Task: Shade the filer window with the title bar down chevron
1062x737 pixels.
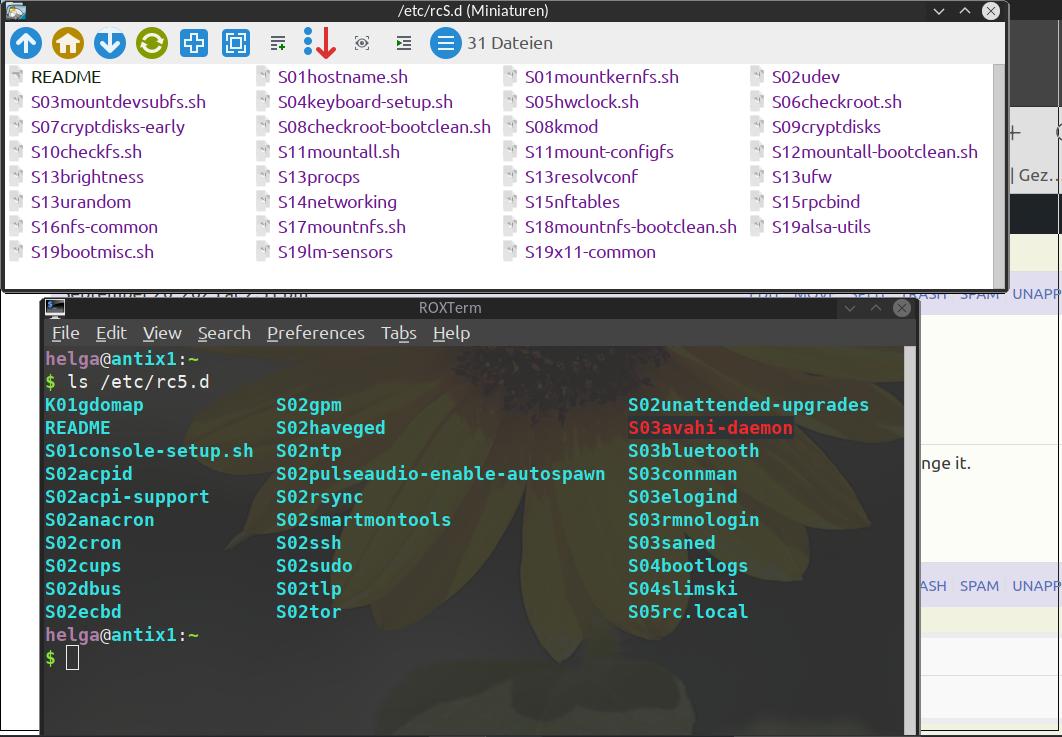Action: tap(939, 11)
